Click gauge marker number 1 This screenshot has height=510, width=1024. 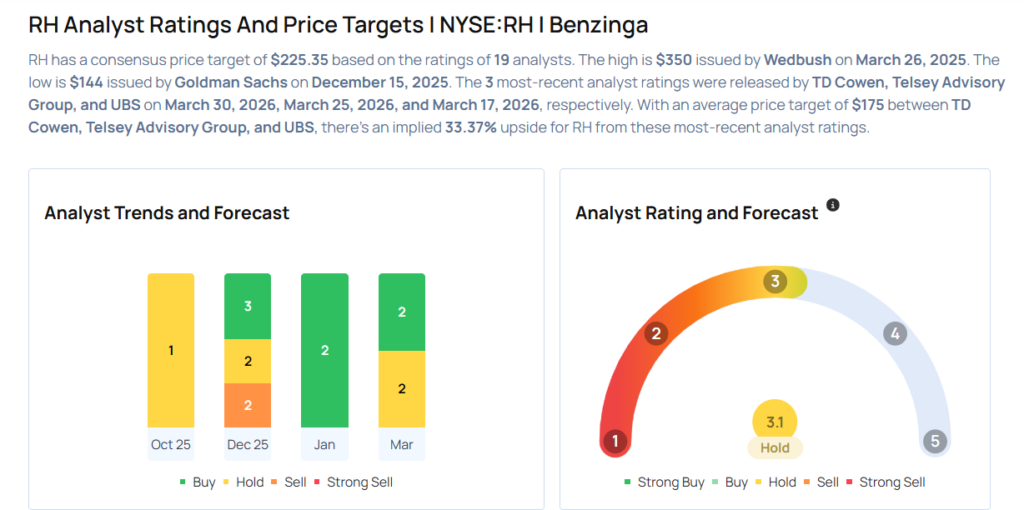point(616,441)
